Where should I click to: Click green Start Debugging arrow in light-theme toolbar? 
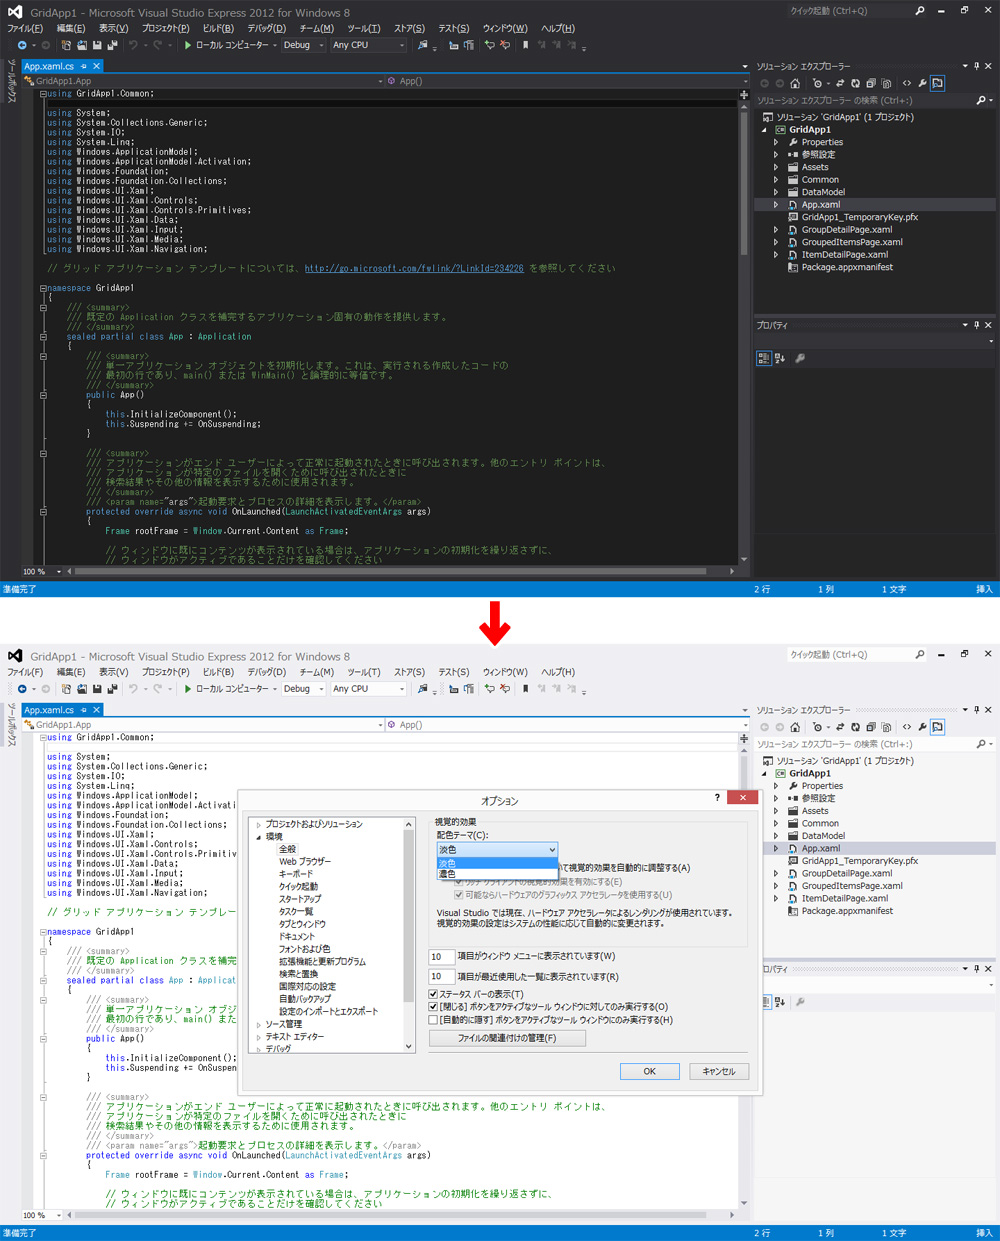[x=187, y=689]
